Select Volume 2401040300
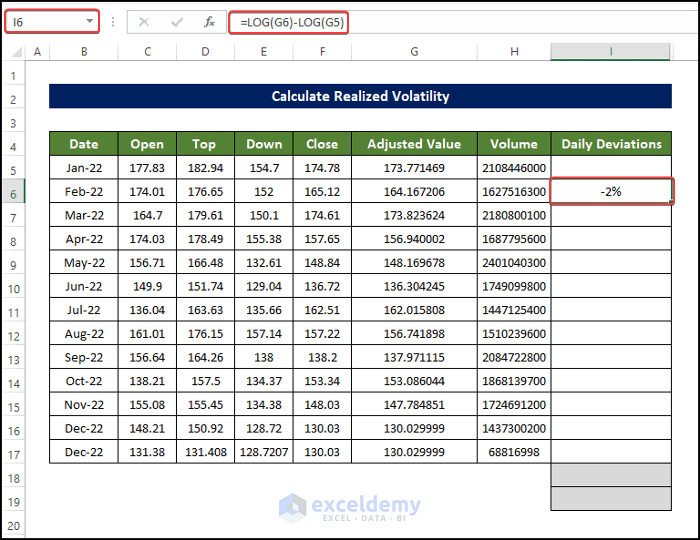This screenshot has width=700, height=540. [x=514, y=262]
